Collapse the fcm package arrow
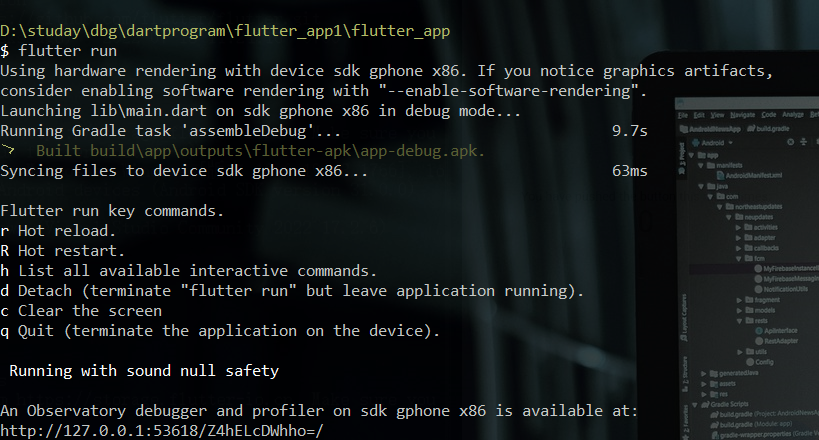 (738, 258)
